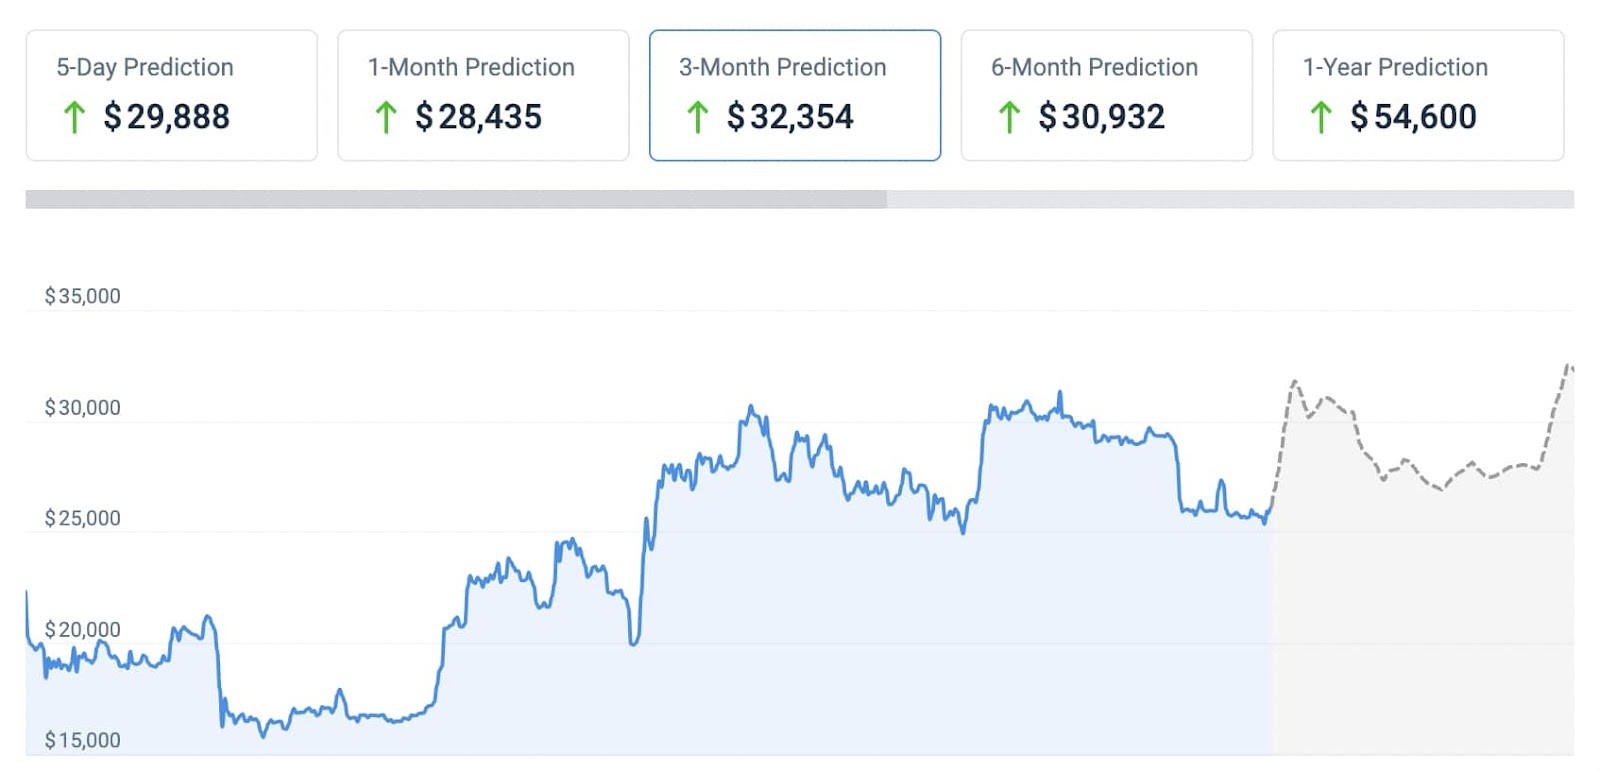Click the $15,000 y-axis label
This screenshot has height=773, width=1600.
pyautogui.click(x=82, y=740)
